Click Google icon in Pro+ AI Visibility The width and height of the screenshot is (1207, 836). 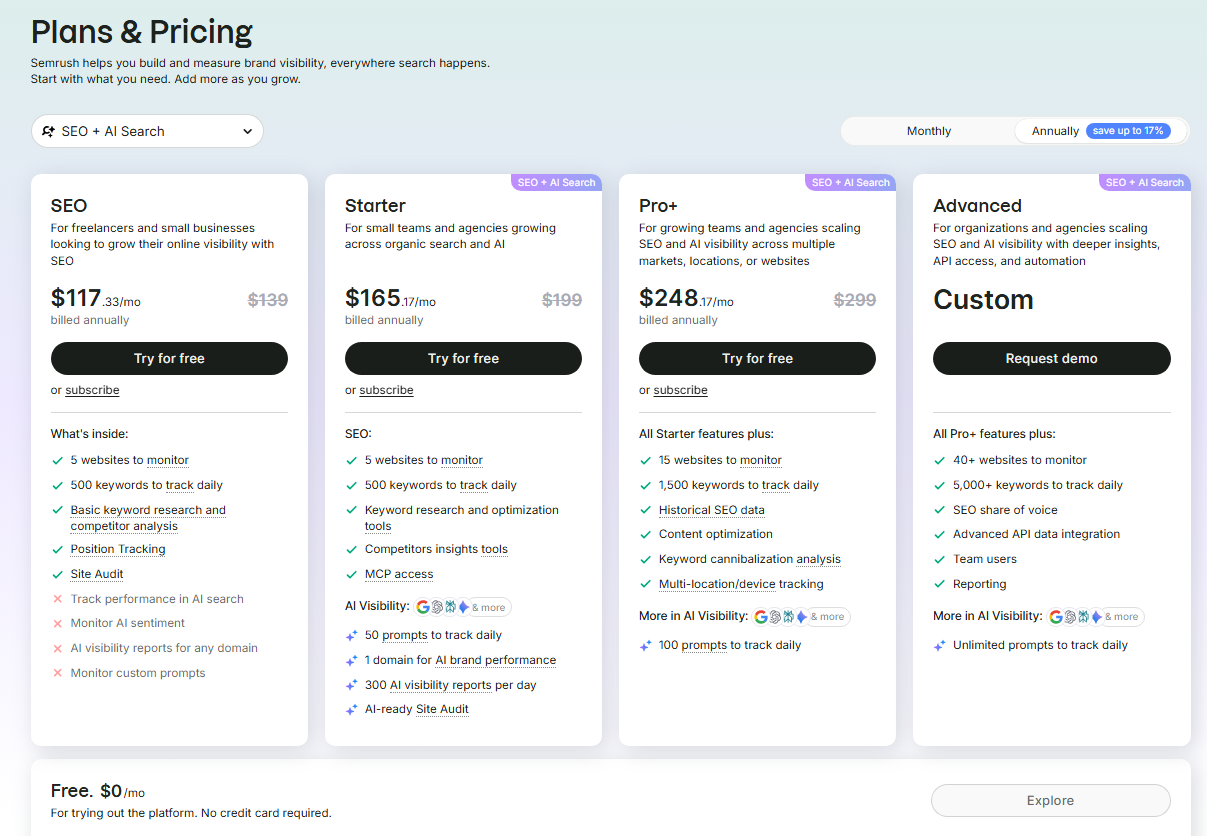tap(761, 617)
